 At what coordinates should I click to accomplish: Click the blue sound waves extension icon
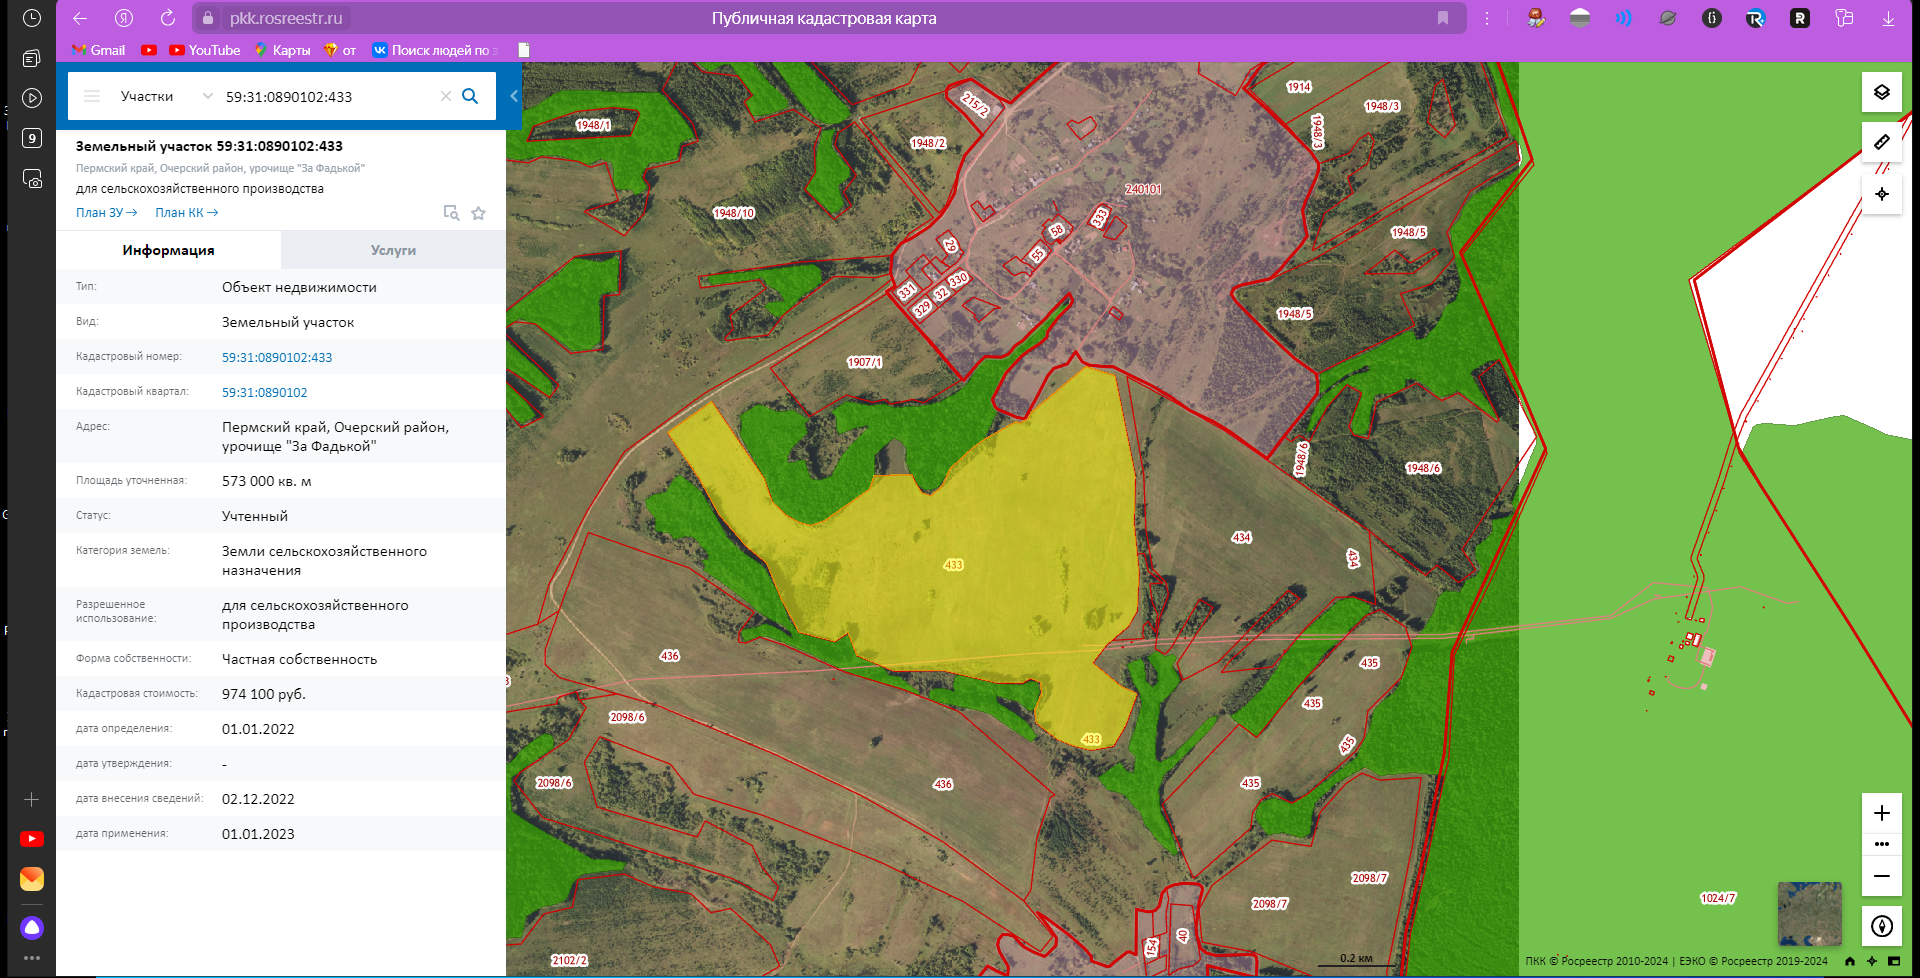(x=1624, y=18)
